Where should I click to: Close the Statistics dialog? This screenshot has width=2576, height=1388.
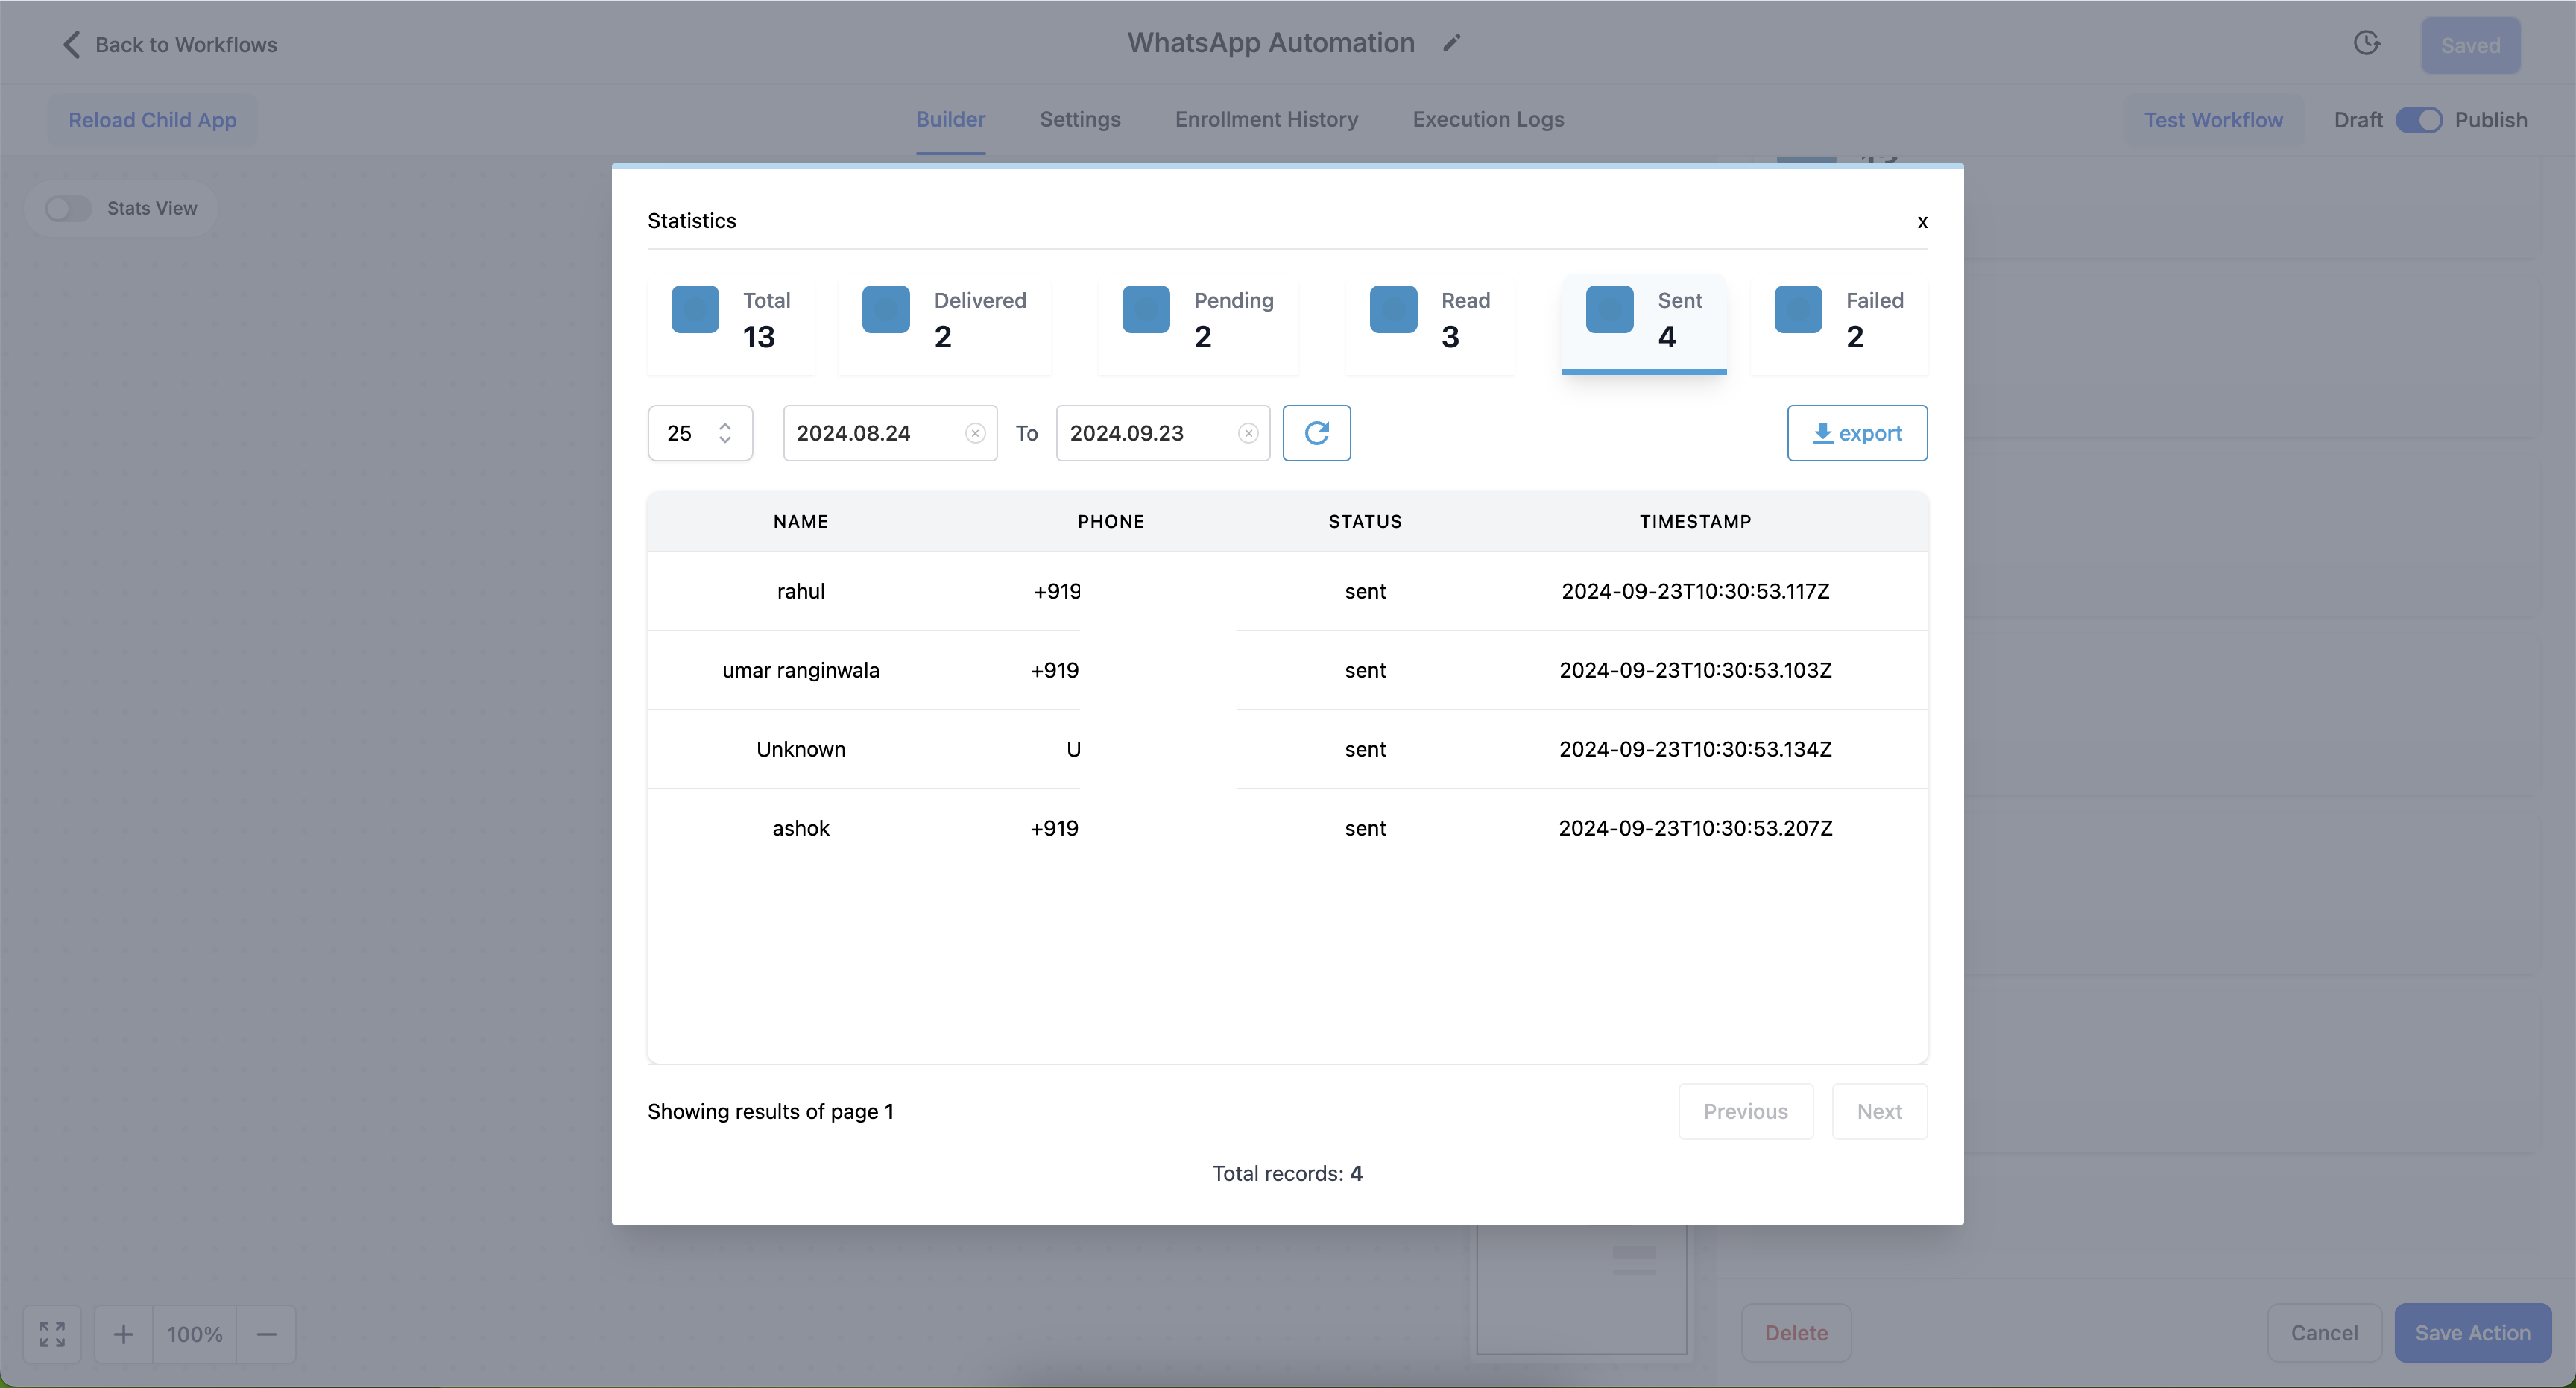pos(1922,222)
